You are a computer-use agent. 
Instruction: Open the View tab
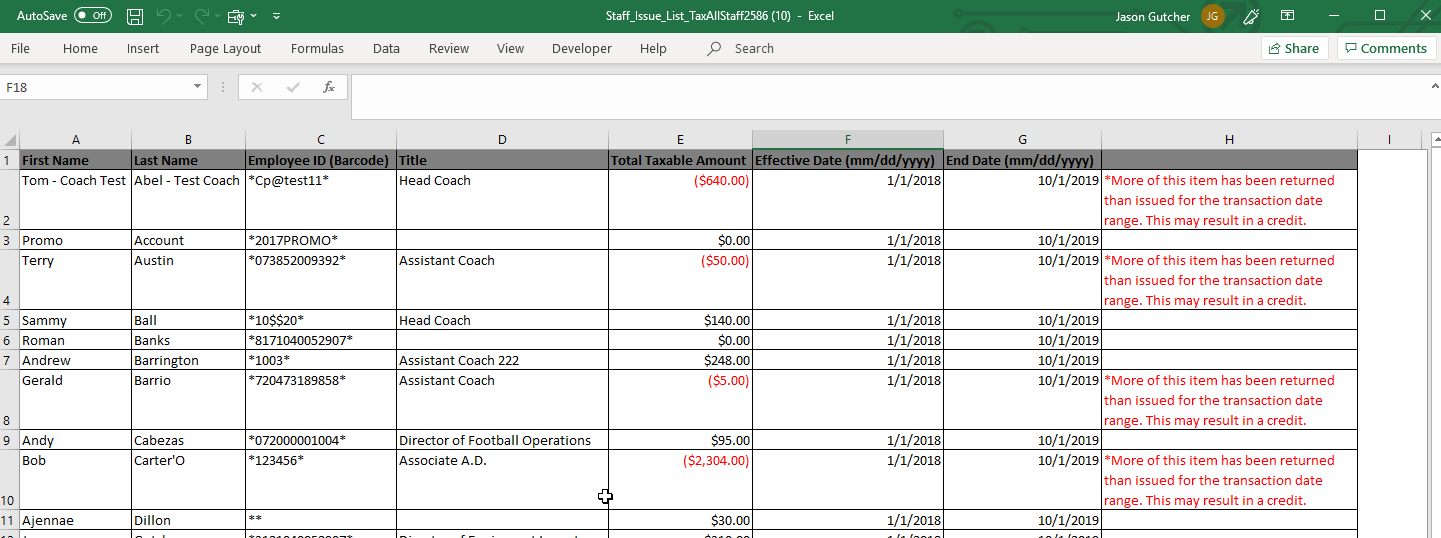coord(510,48)
